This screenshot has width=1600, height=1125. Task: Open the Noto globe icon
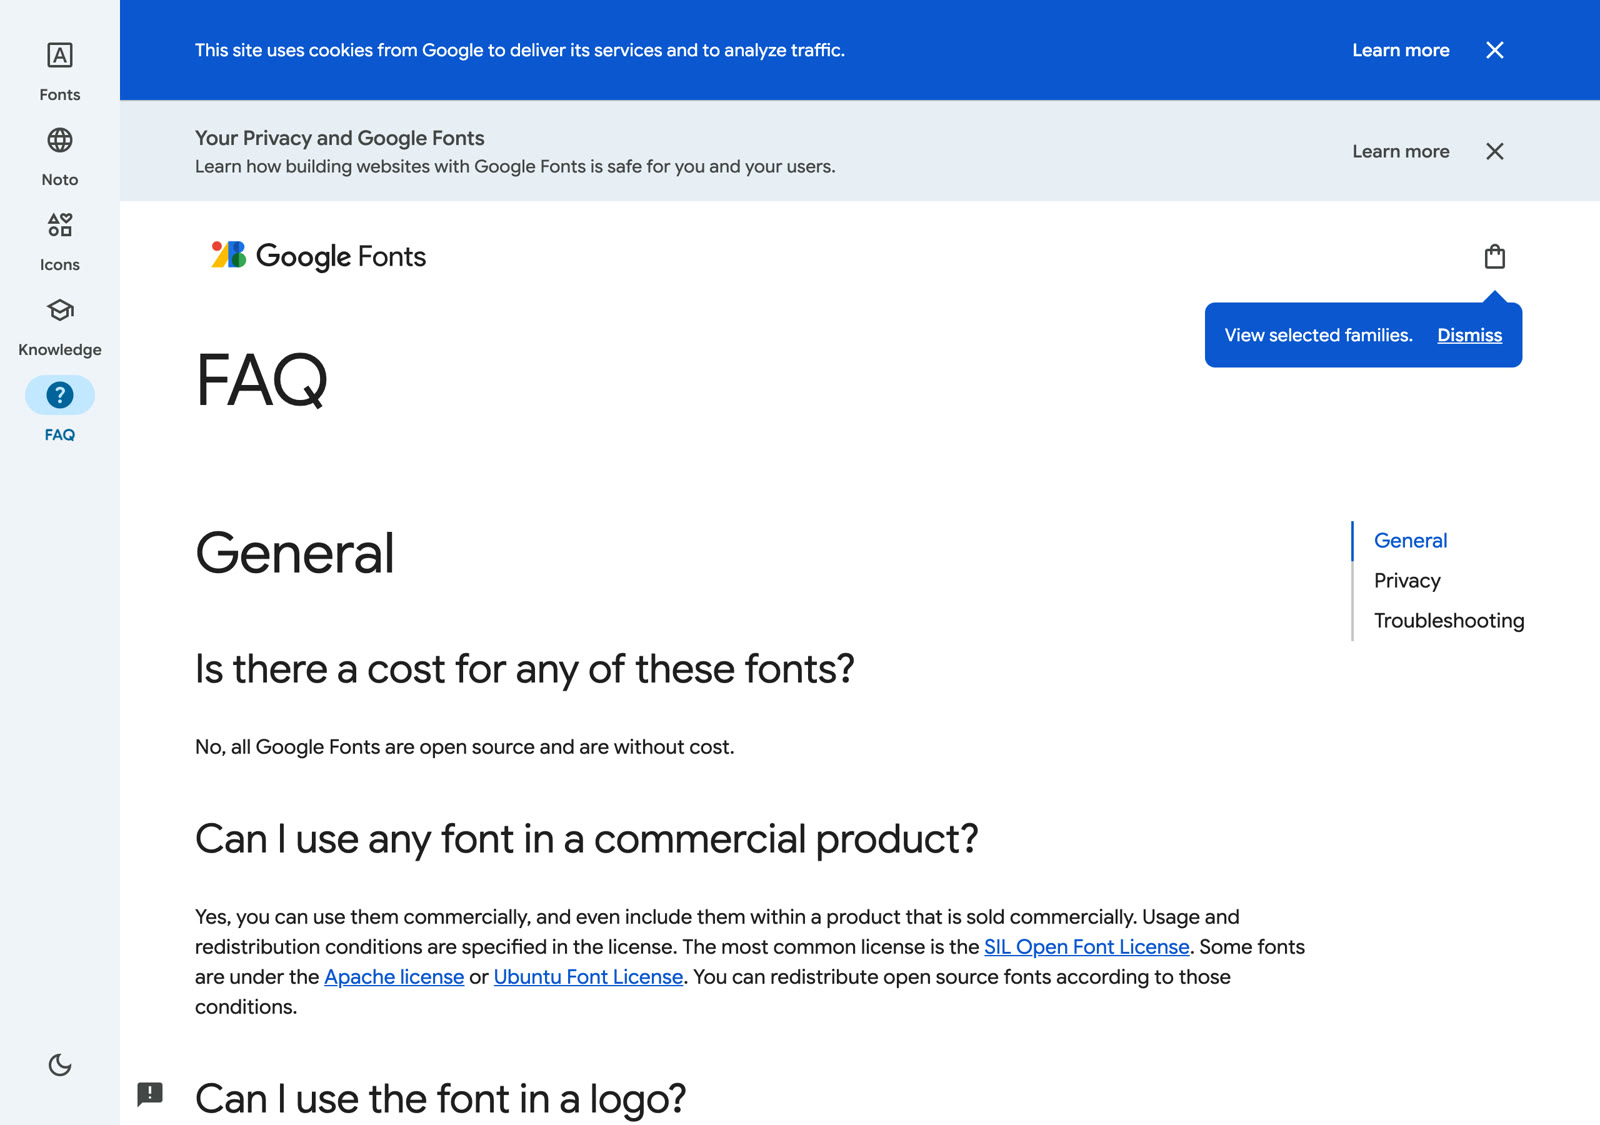tap(60, 140)
